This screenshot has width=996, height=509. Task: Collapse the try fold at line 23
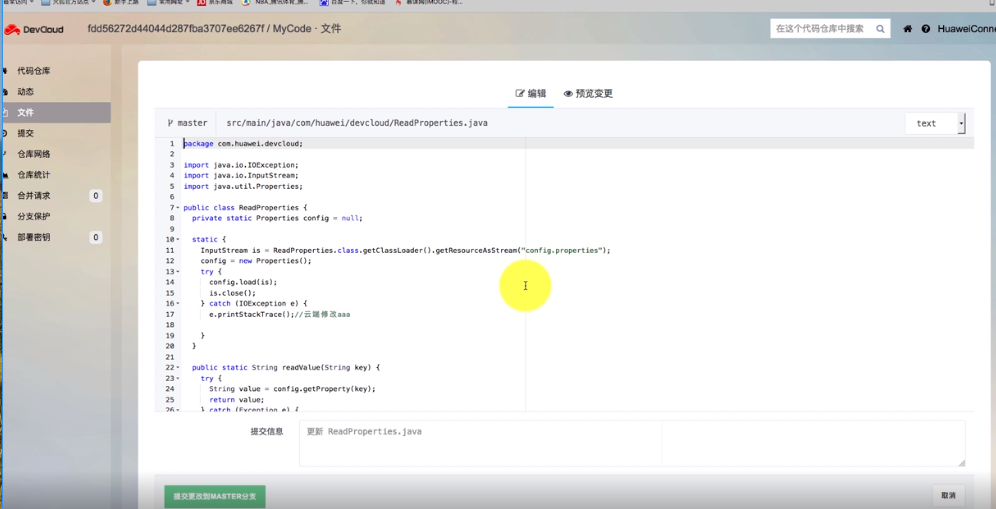coord(178,378)
